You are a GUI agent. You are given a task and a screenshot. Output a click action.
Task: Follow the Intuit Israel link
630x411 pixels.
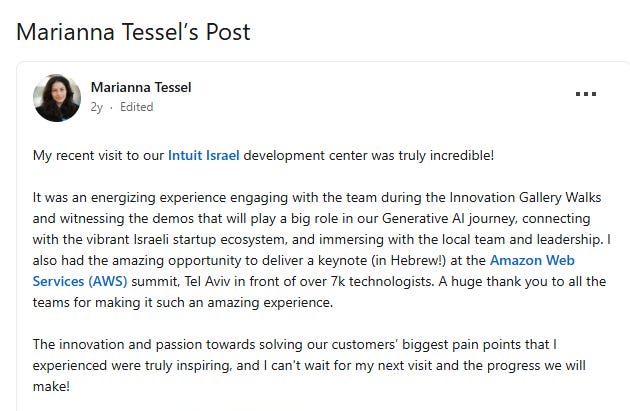tap(203, 155)
